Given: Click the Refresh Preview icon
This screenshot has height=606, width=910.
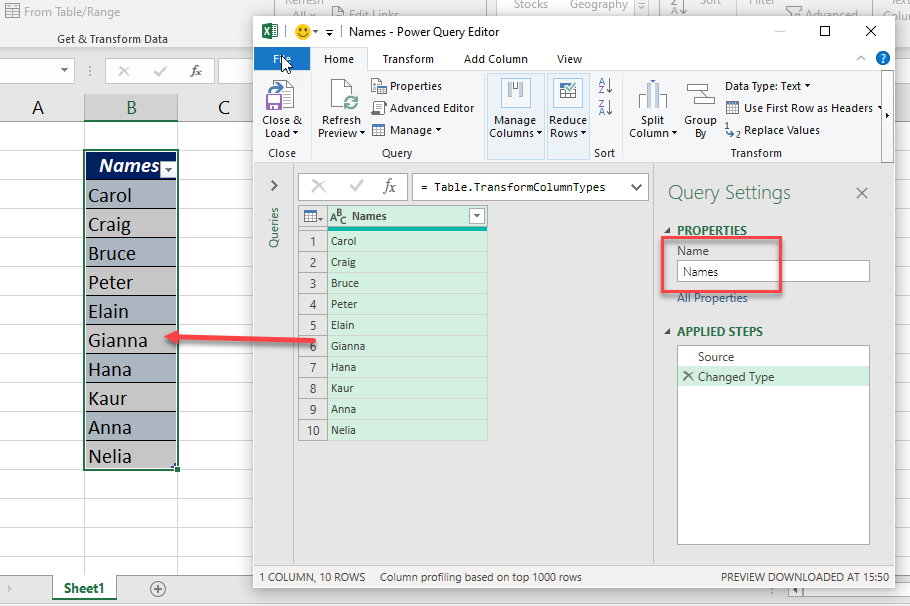Looking at the screenshot, I should [x=344, y=95].
